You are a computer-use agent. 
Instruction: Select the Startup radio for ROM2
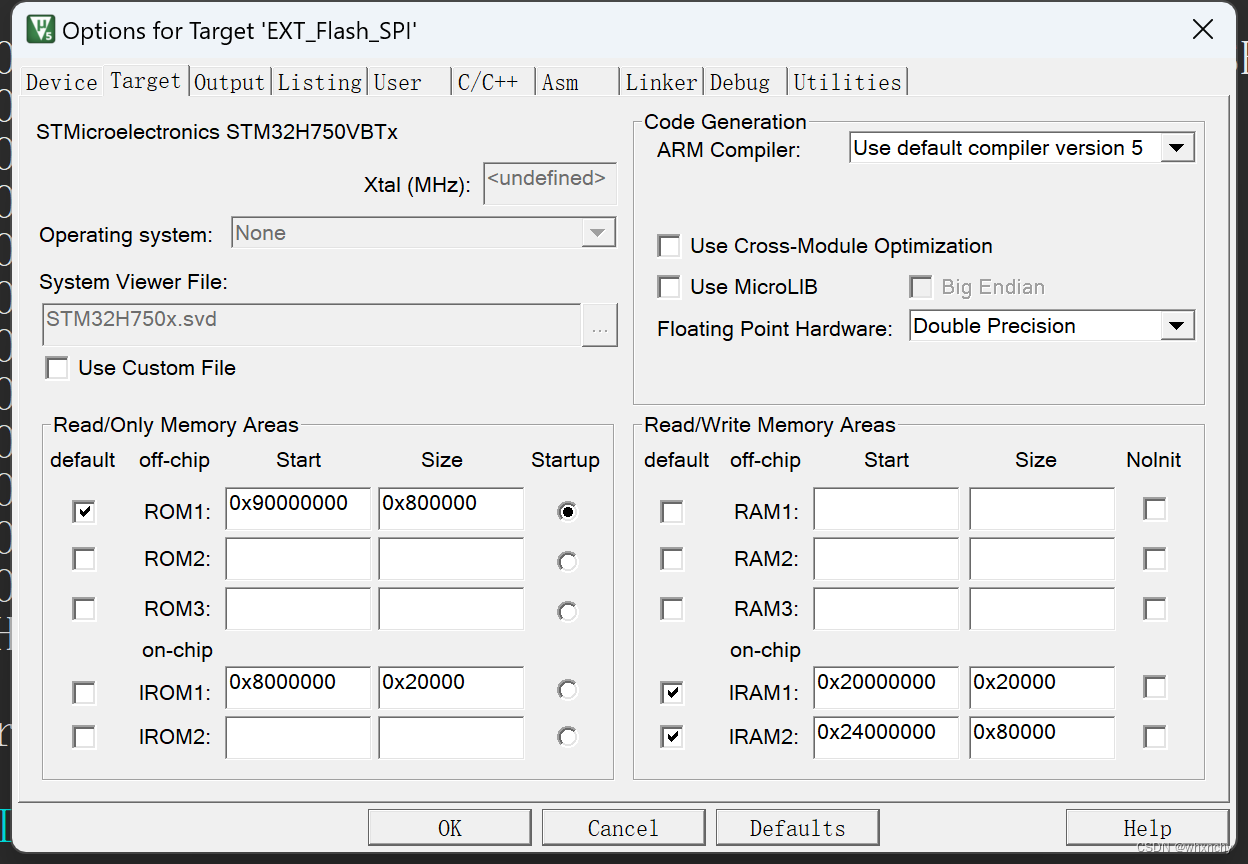click(567, 561)
